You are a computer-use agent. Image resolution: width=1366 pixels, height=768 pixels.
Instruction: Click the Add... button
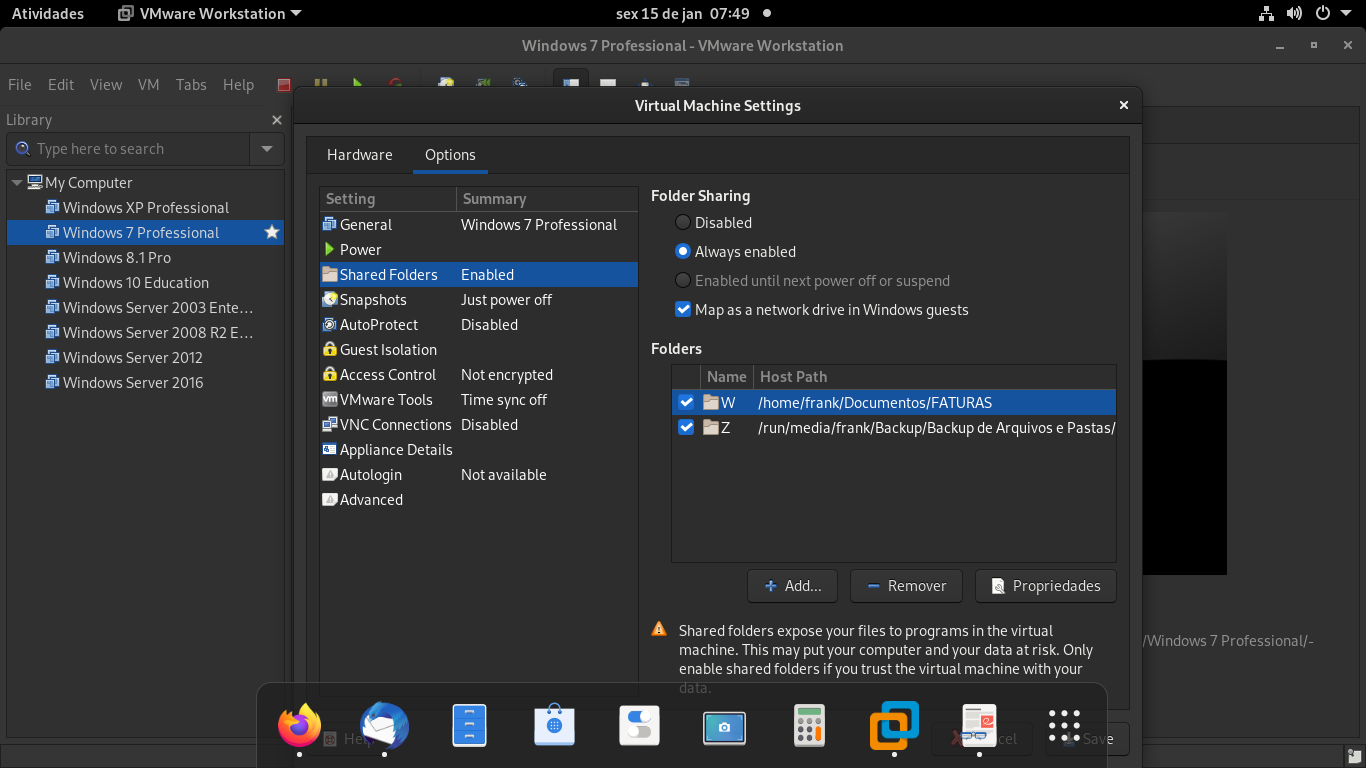[x=792, y=586]
